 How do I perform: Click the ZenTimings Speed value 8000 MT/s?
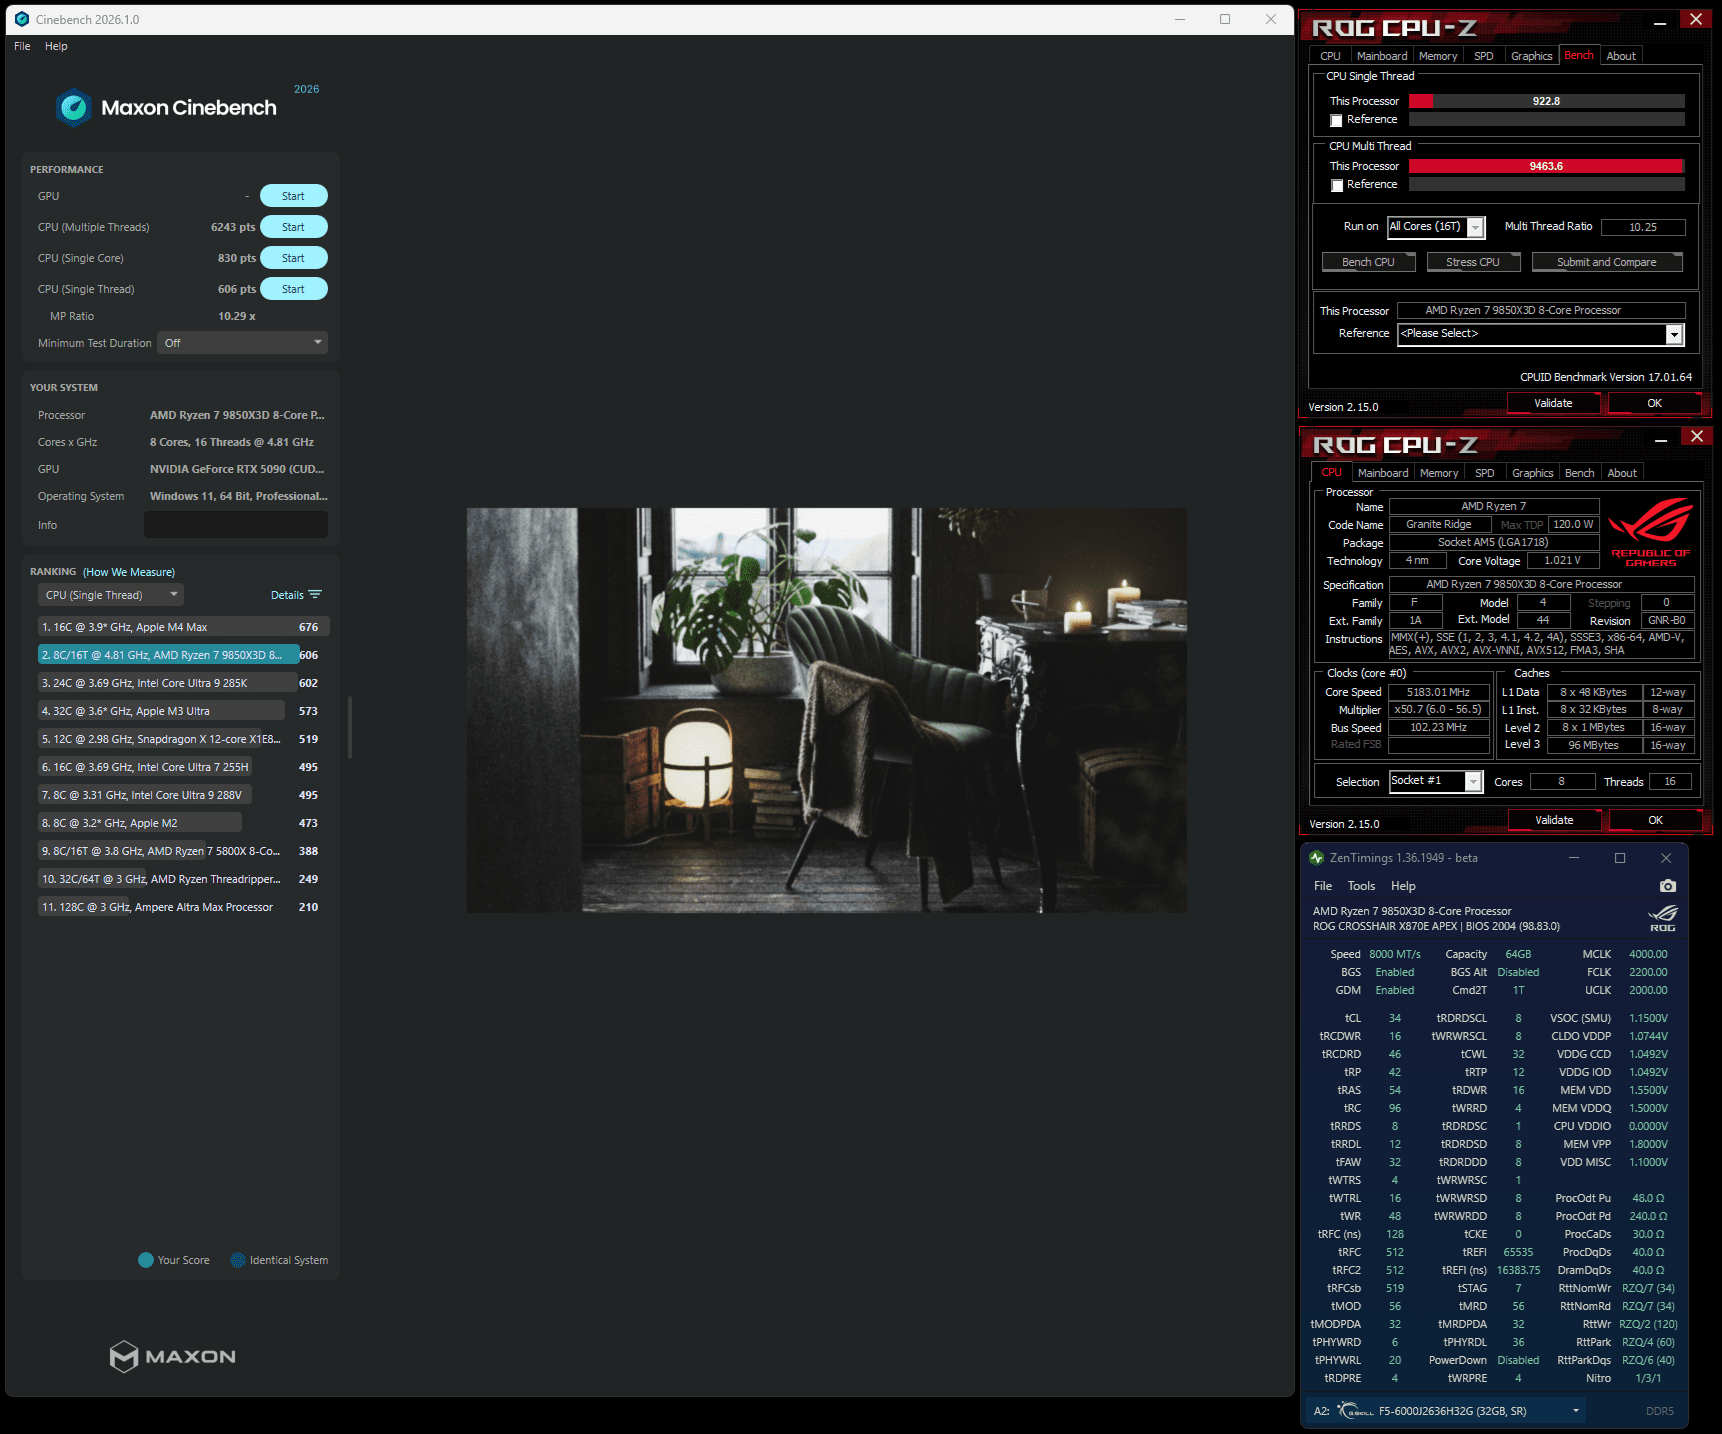tap(1394, 954)
